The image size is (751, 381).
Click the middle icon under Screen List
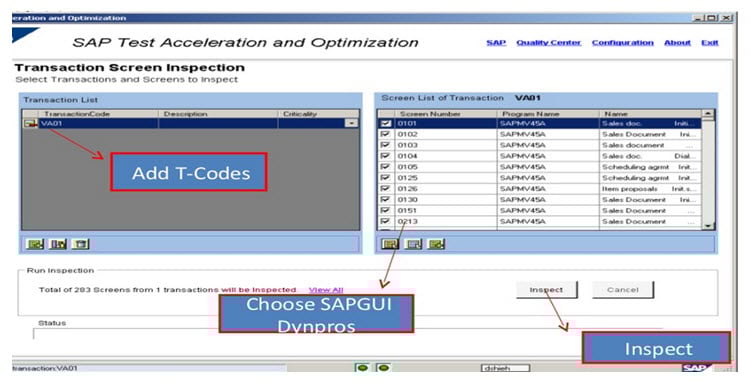coord(413,244)
